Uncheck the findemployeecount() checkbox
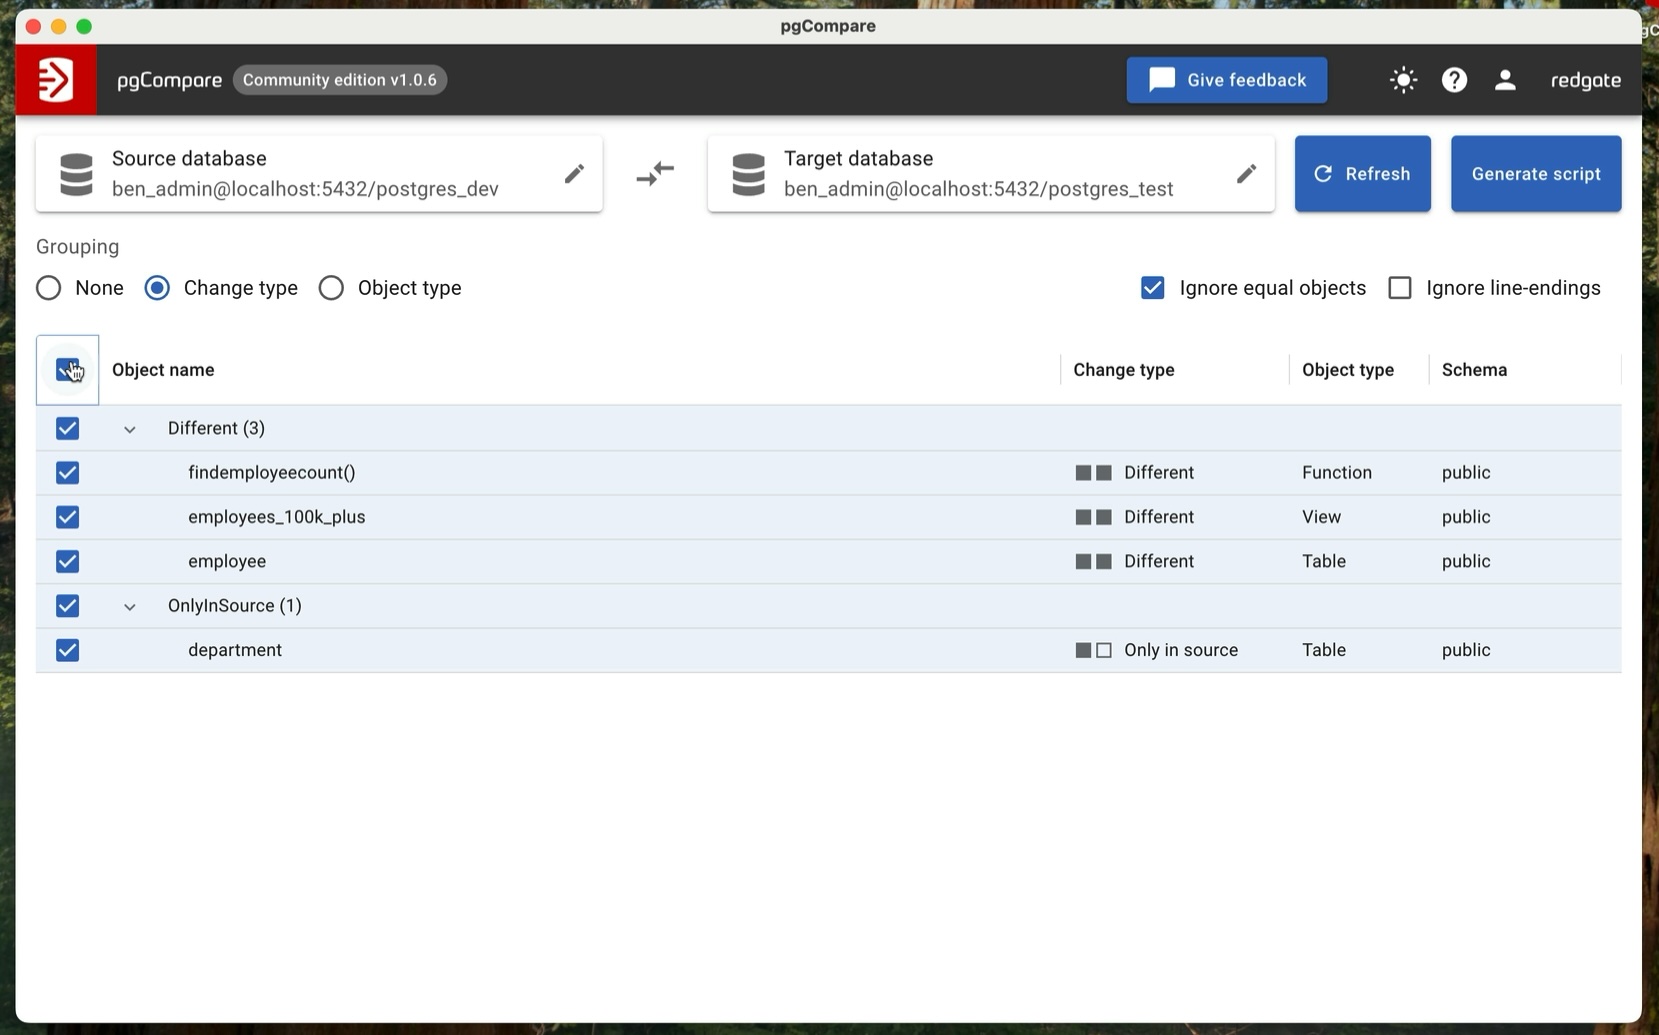The height and width of the screenshot is (1035, 1659). click(67, 473)
